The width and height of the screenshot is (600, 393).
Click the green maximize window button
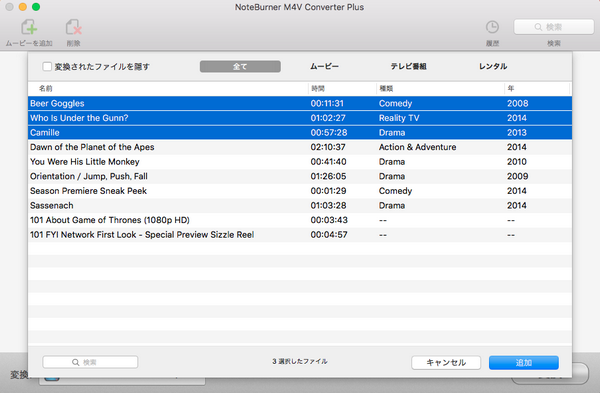36,7
